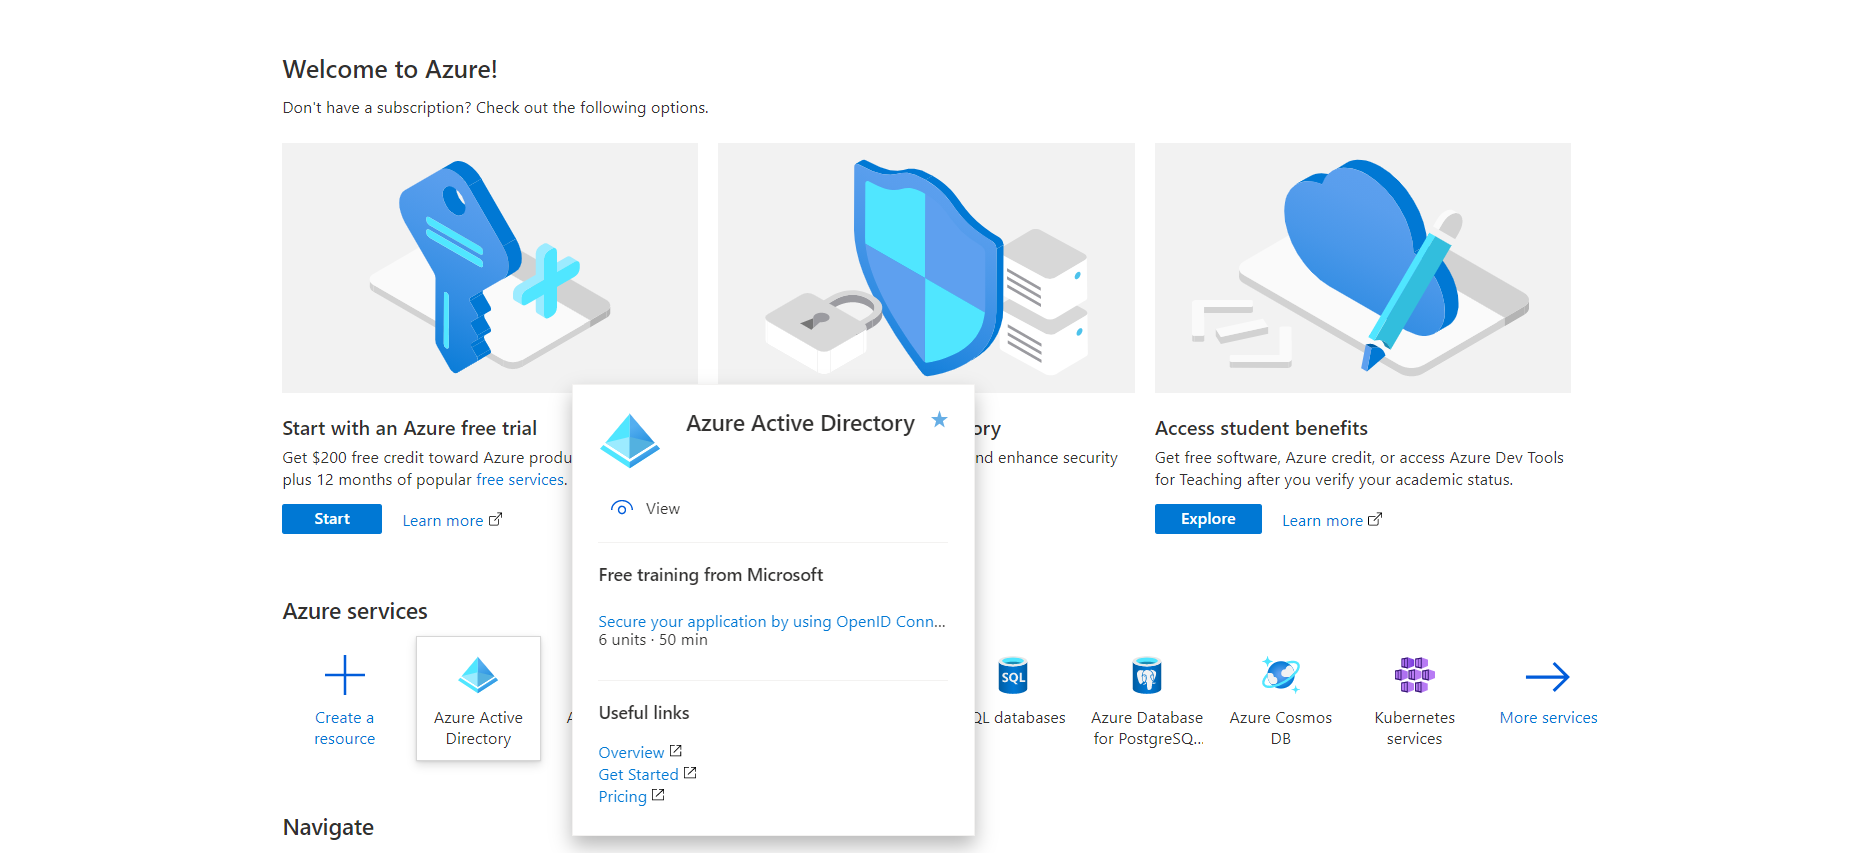Open Azure Database for PostgreSQL icon
Viewport: 1871px width, 853px height.
1147,676
